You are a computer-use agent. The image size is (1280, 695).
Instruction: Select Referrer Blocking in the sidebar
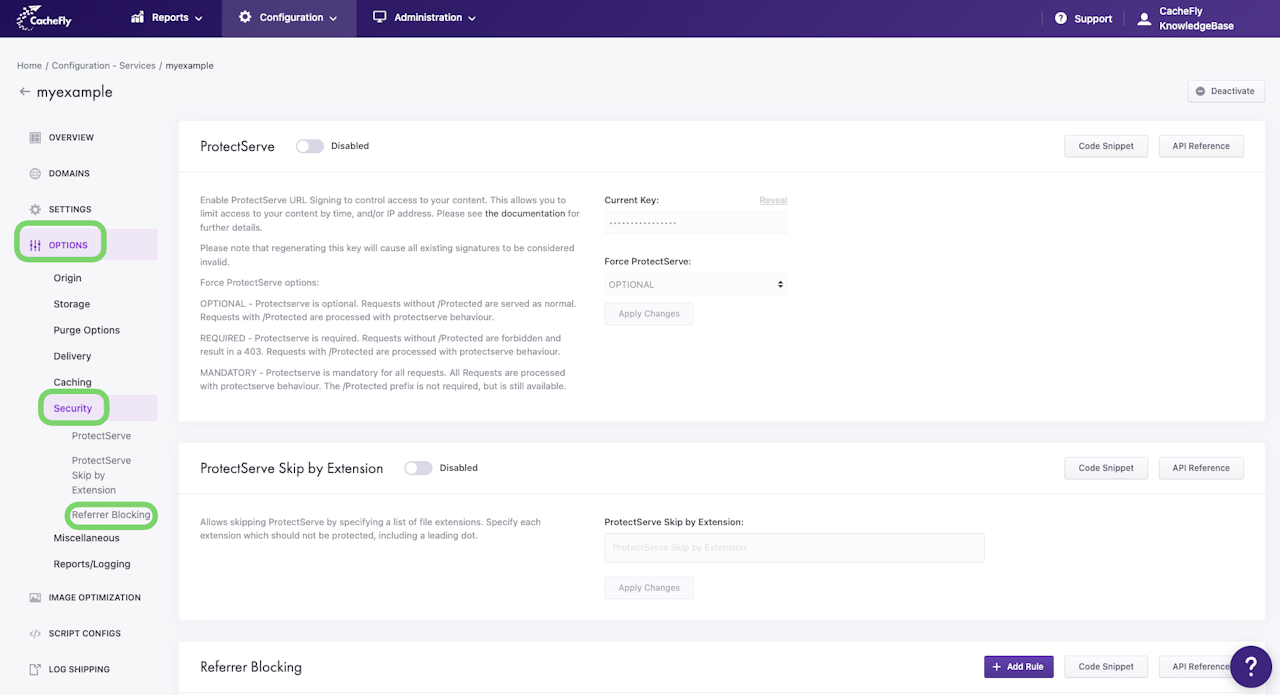[111, 515]
